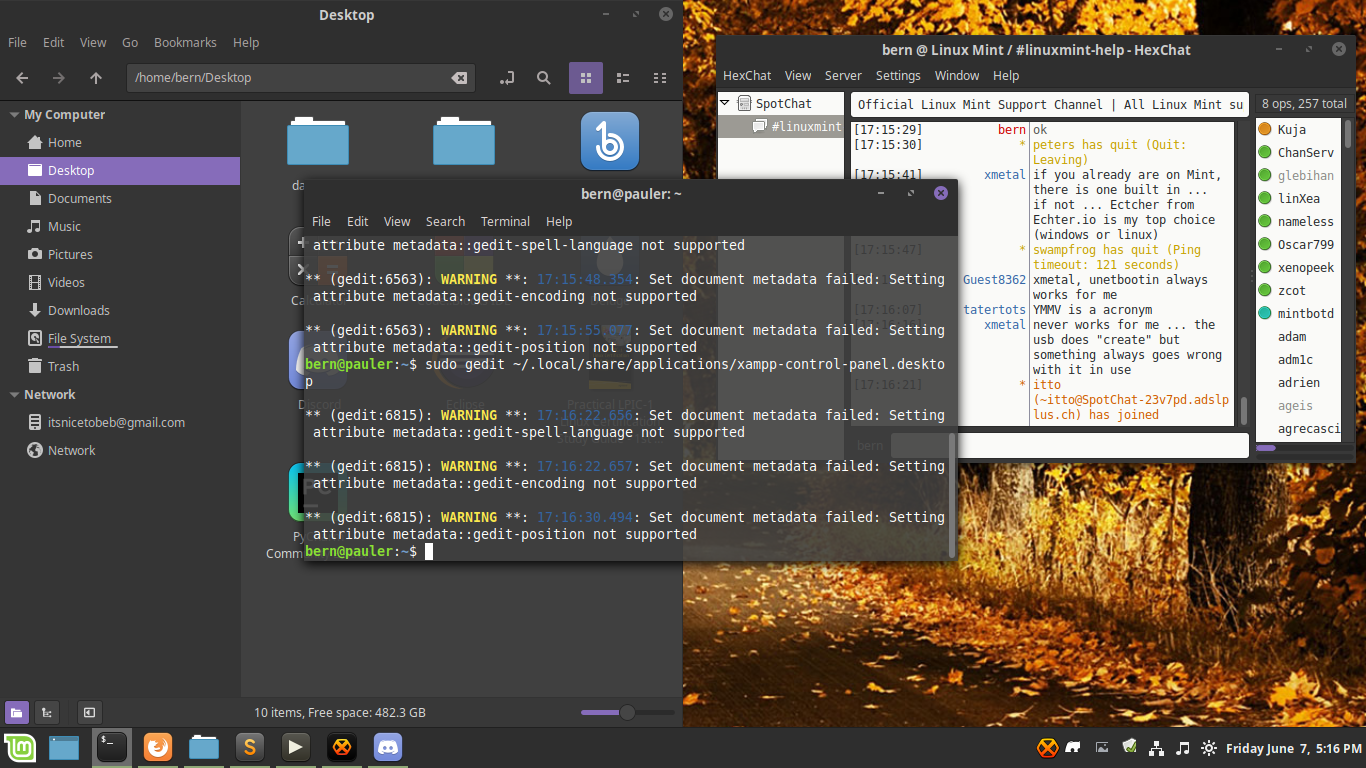Open the Linux Mint start menu

pos(20,747)
